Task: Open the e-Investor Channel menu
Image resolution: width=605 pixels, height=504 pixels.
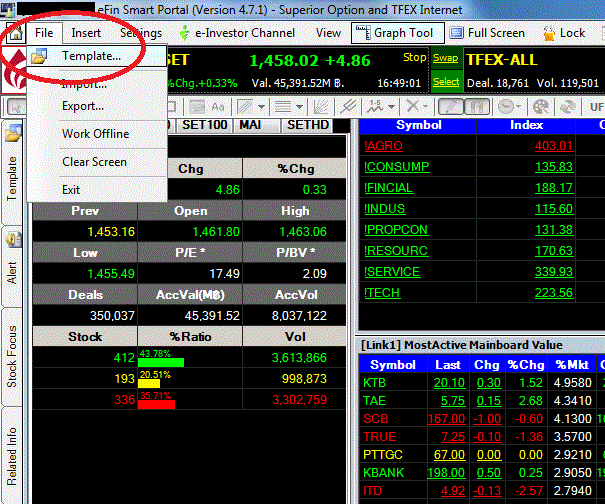Action: click(237, 33)
